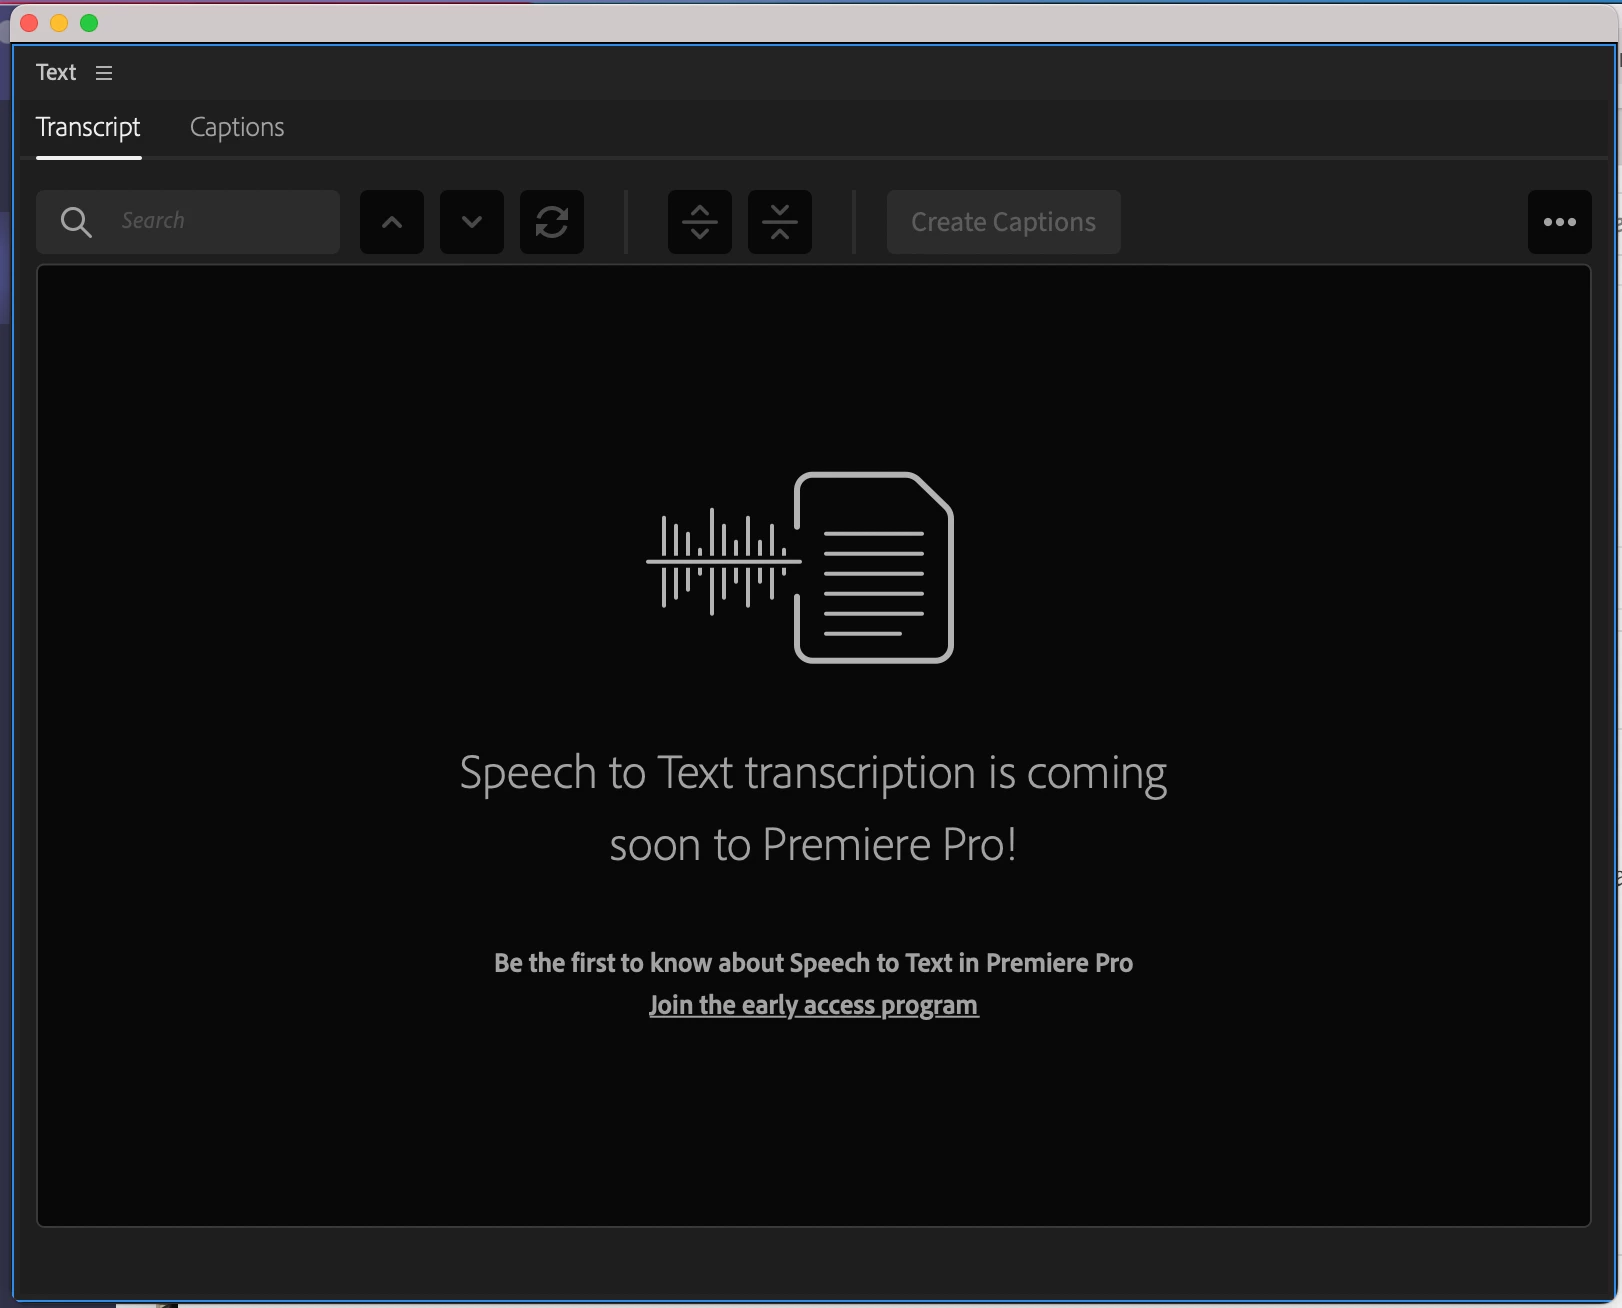Maximize the window with the green button
This screenshot has height=1308, width=1622.
[89, 23]
